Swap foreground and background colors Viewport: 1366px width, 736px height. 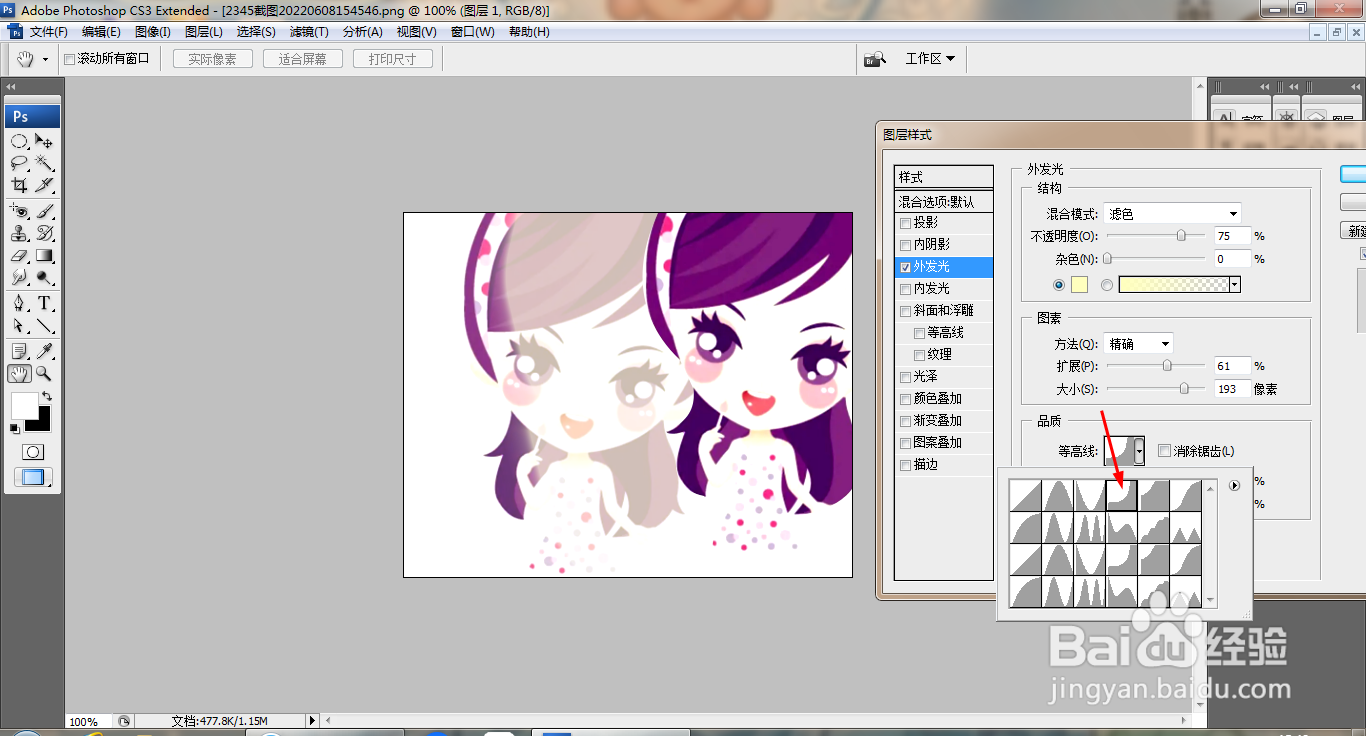pos(47,397)
